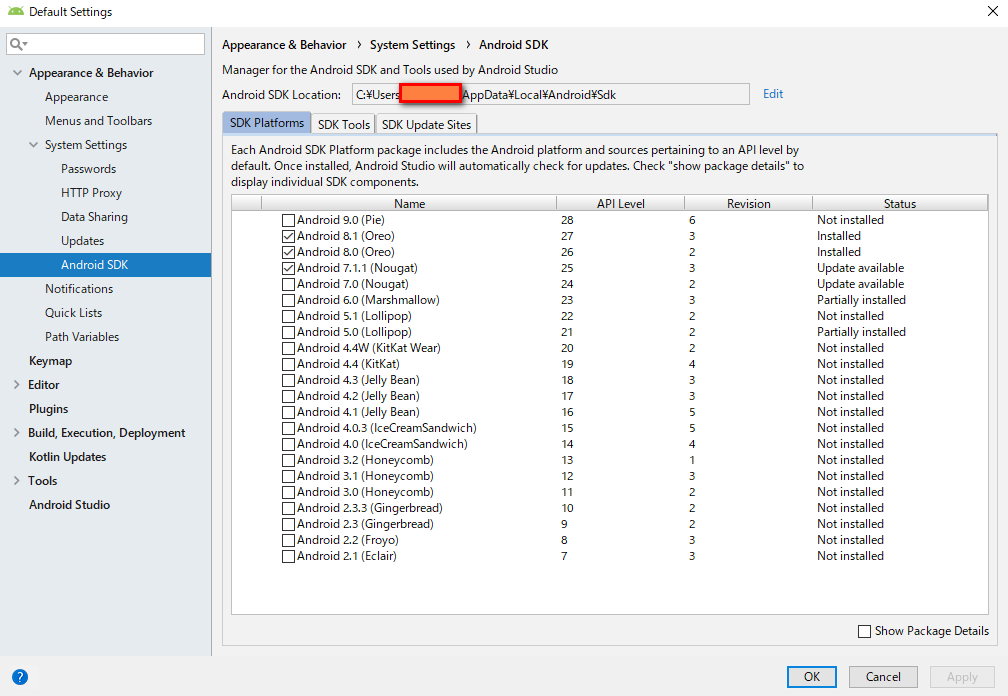Image resolution: width=1008 pixels, height=696 pixels.
Task: Check Android 2.1 (Eclair) checkbox
Action: pos(288,557)
